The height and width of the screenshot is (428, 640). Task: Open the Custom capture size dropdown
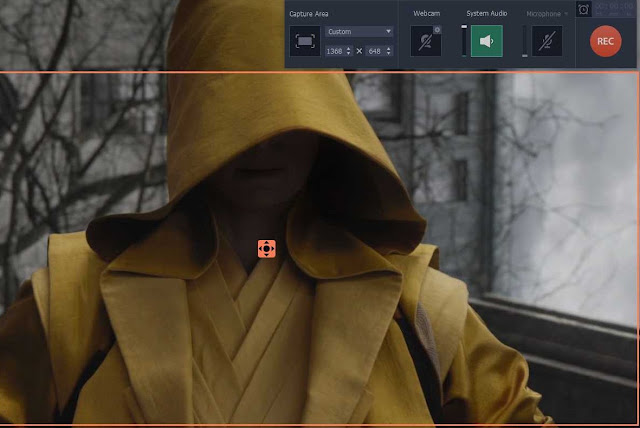click(359, 31)
